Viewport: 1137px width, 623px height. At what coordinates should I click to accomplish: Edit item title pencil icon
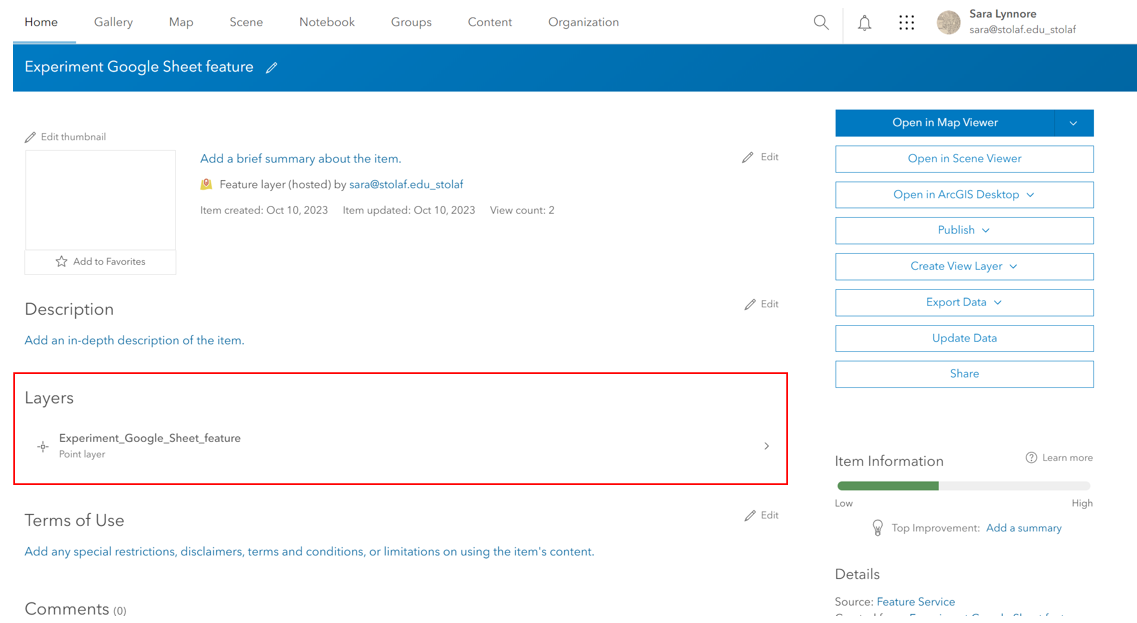click(x=271, y=67)
